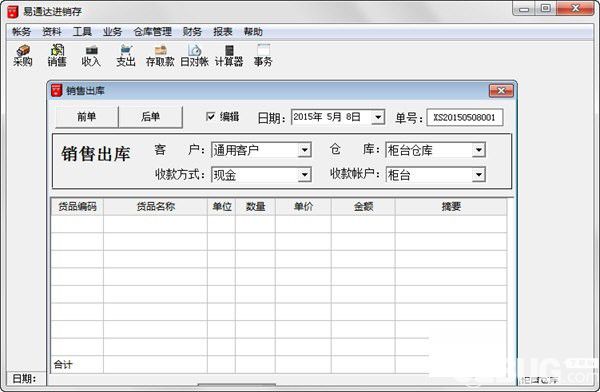Image resolution: width=600 pixels, height=392 pixels.
Task: Click the 数量 column header
Action: 255,207
